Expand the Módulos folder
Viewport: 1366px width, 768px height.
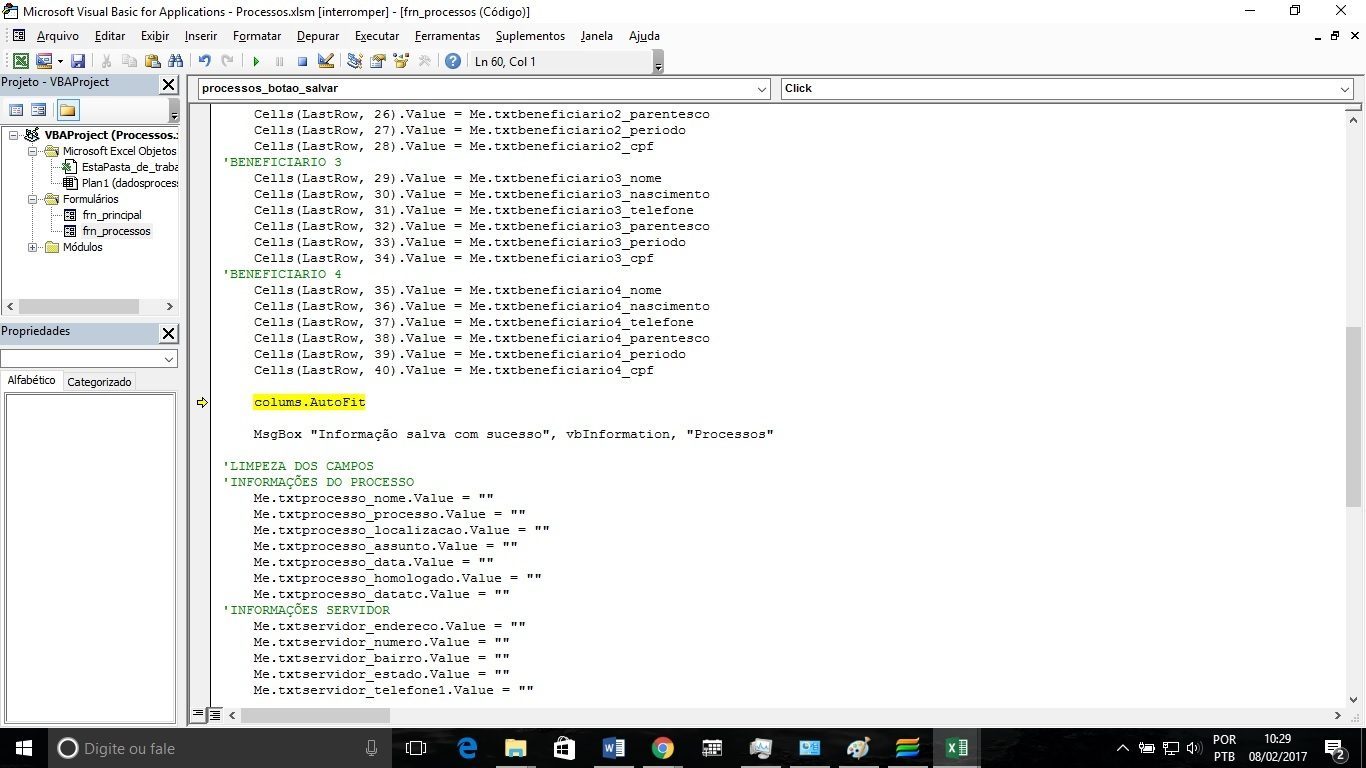click(x=33, y=247)
